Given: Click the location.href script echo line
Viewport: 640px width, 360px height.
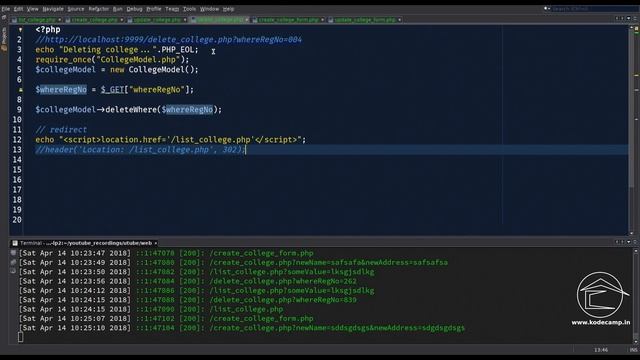Looking at the screenshot, I should [x=171, y=140].
